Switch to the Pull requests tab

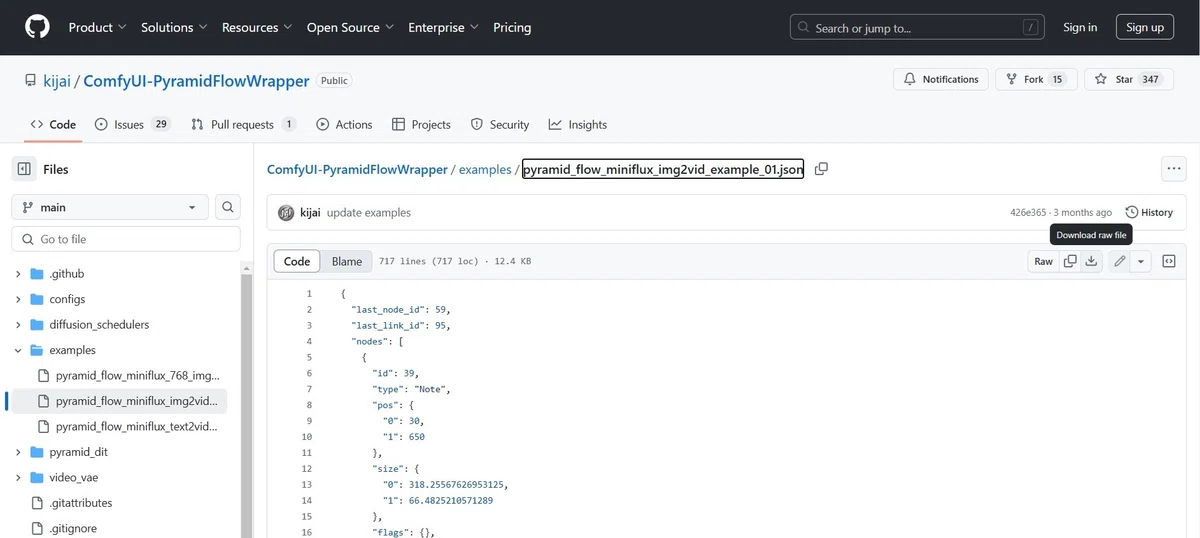[x=244, y=124]
